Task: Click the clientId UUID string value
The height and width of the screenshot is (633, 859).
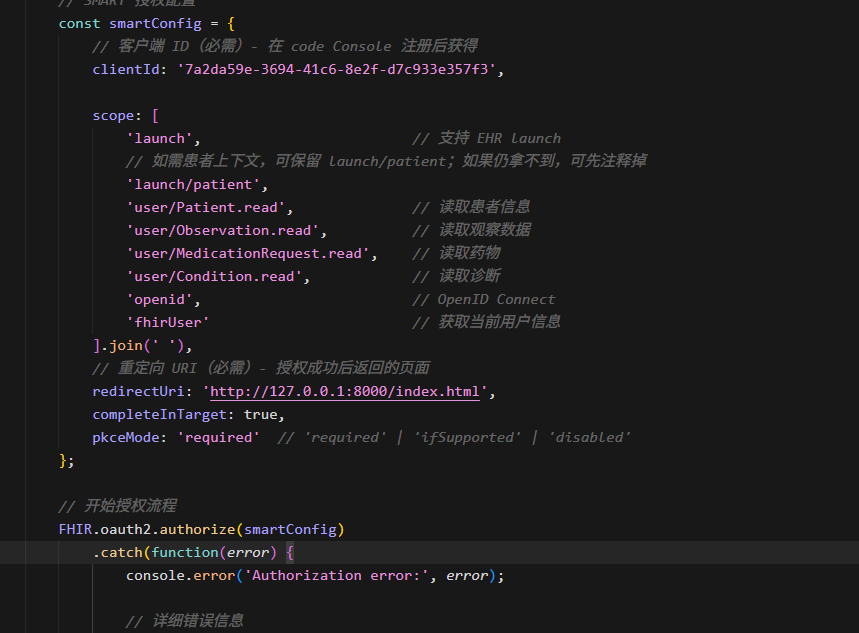Action: tap(337, 69)
